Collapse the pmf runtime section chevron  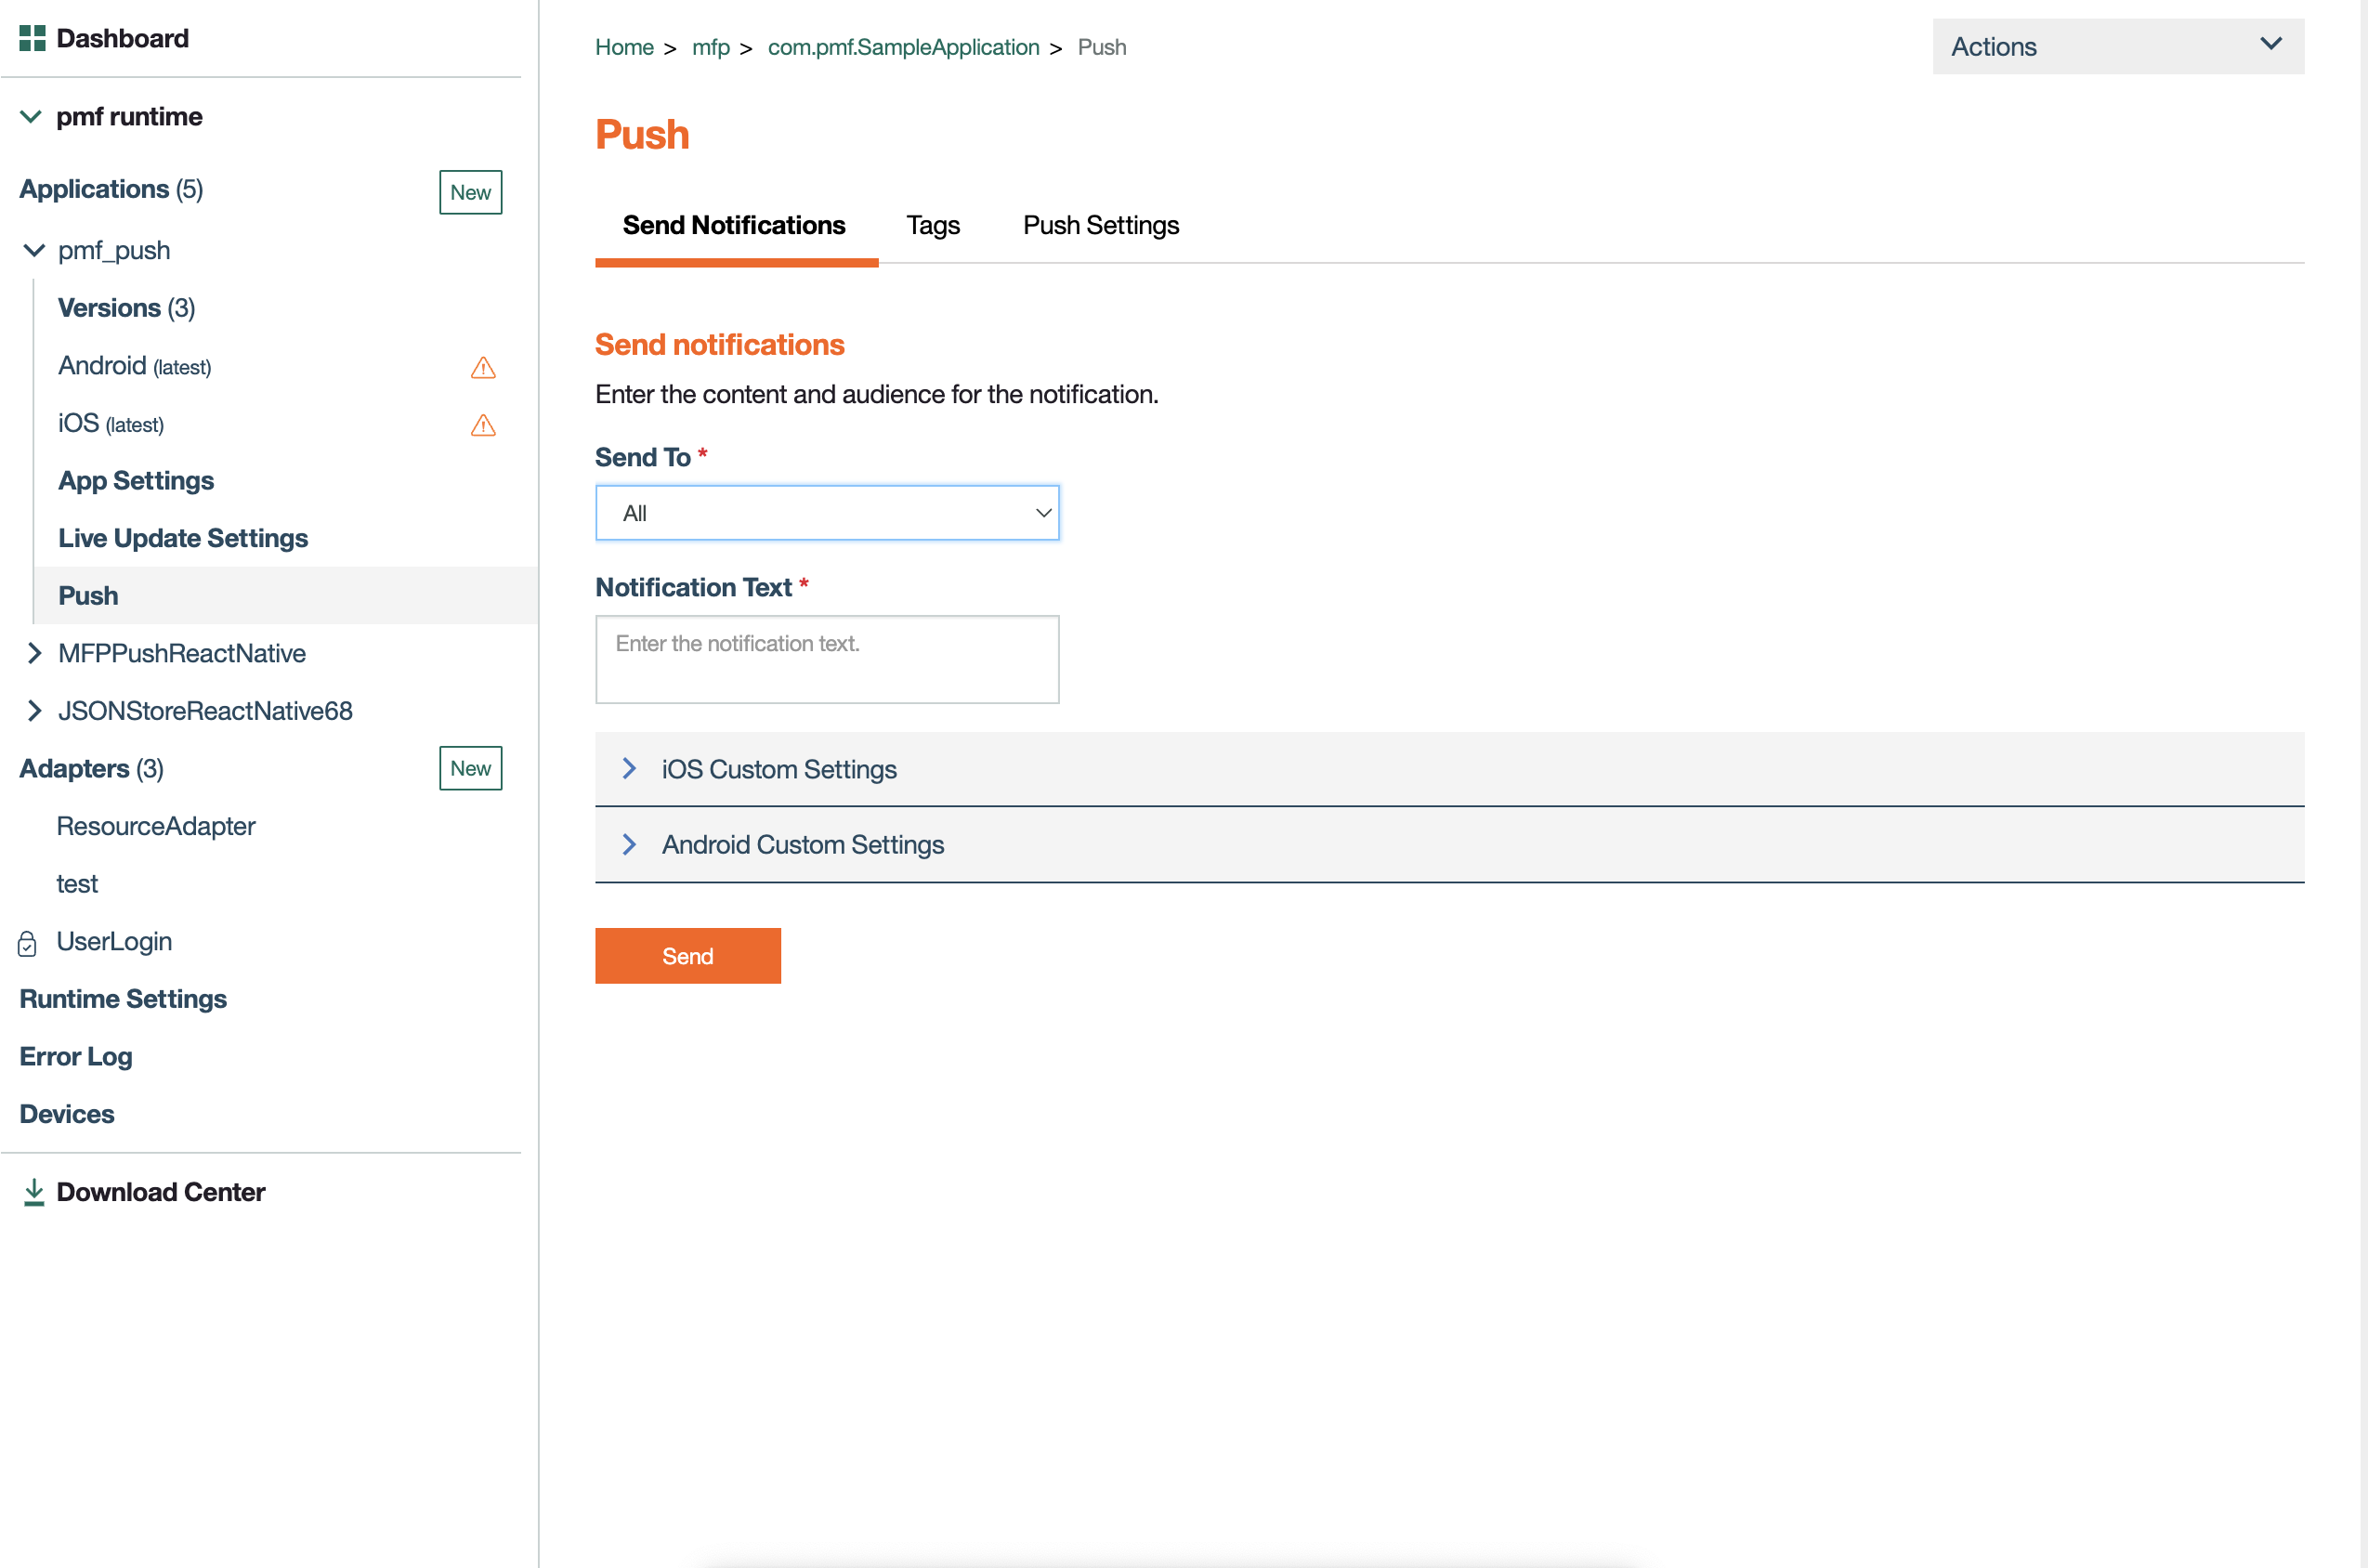click(x=31, y=117)
